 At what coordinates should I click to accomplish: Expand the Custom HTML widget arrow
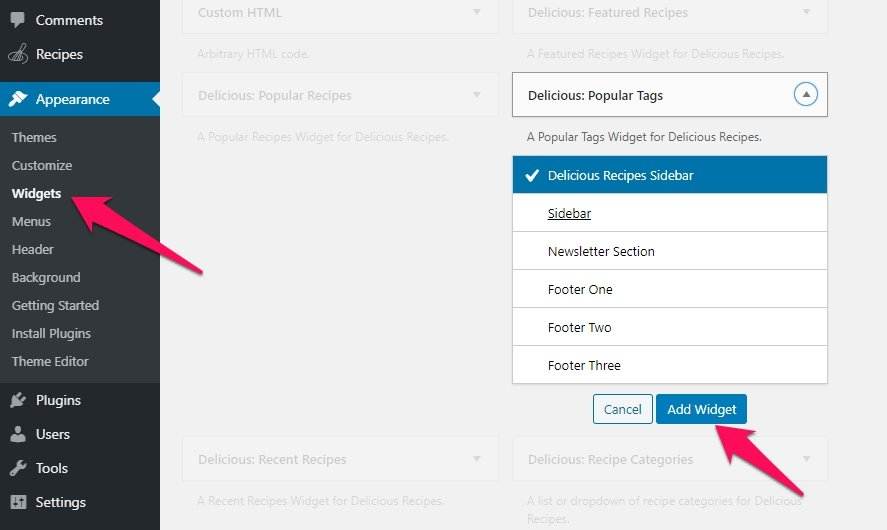(x=477, y=12)
